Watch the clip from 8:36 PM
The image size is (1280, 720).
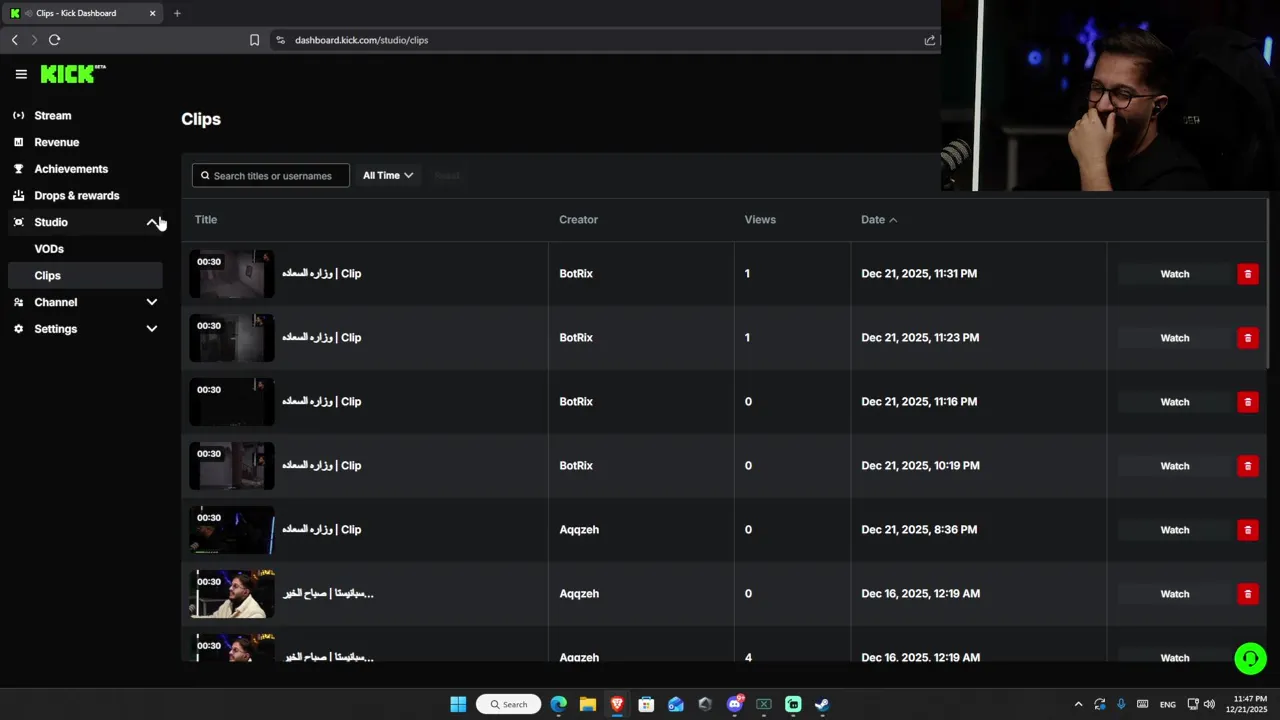(1174, 530)
